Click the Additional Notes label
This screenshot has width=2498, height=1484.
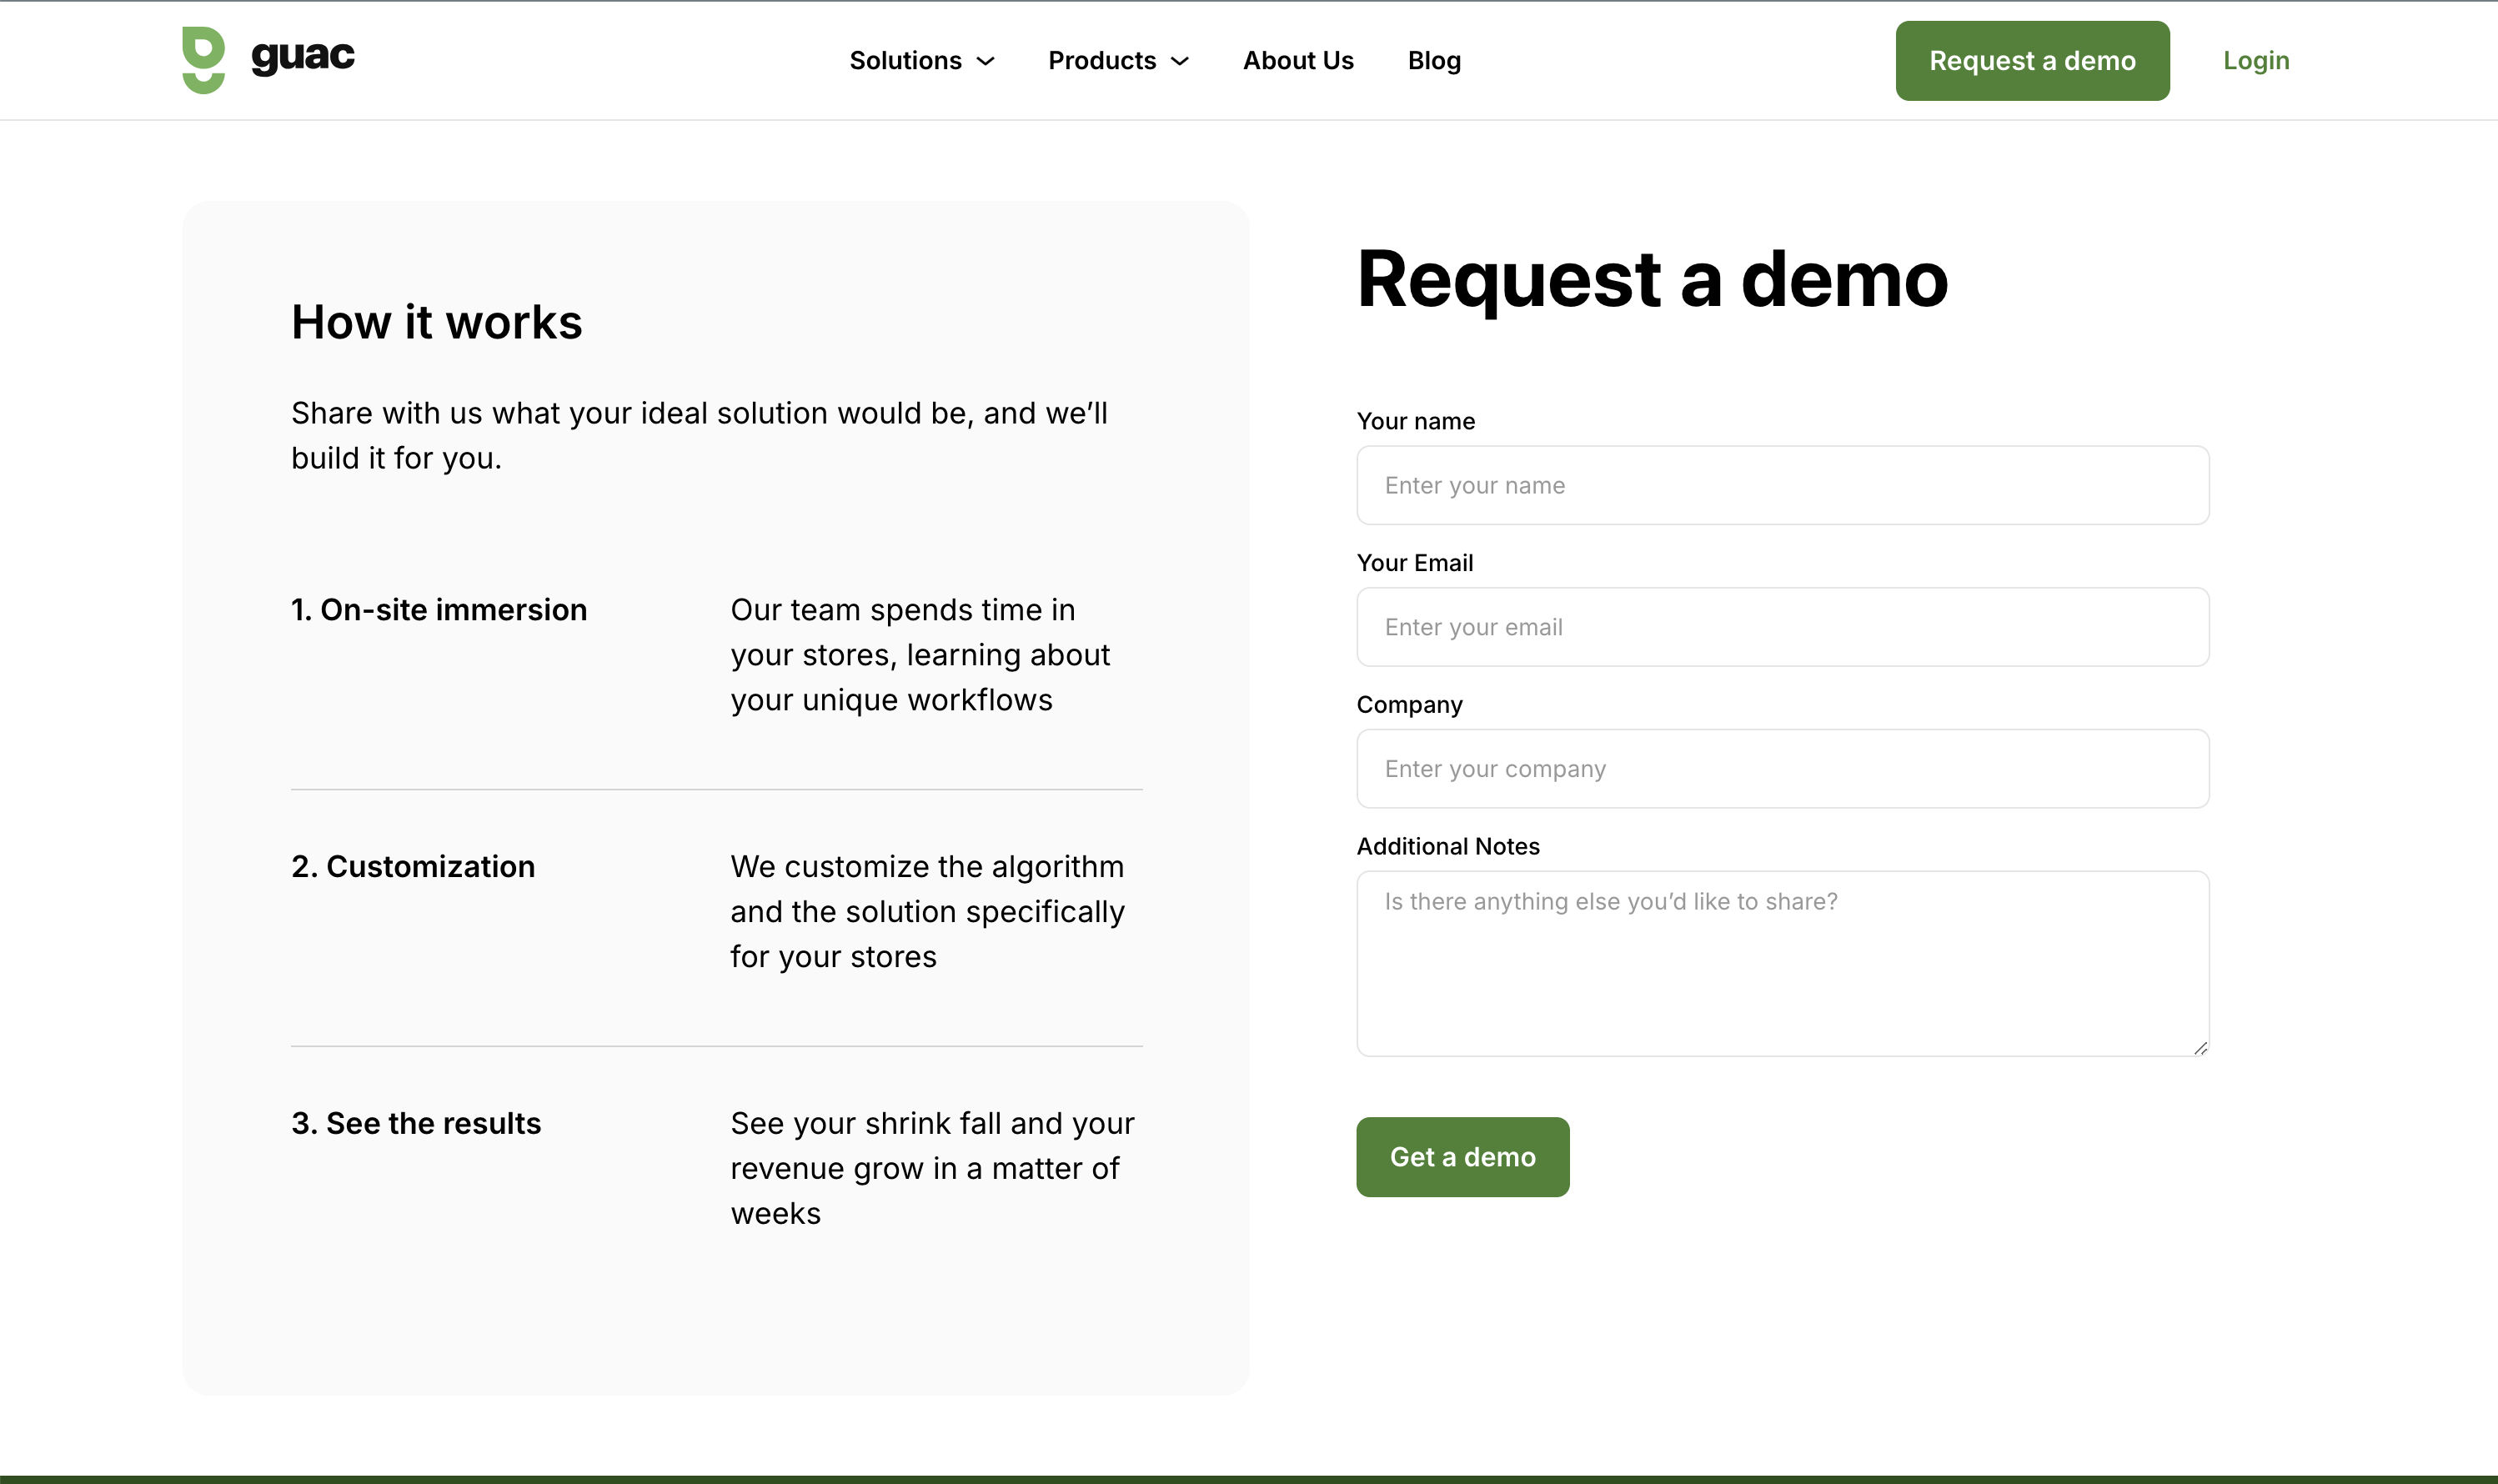tap(1447, 847)
